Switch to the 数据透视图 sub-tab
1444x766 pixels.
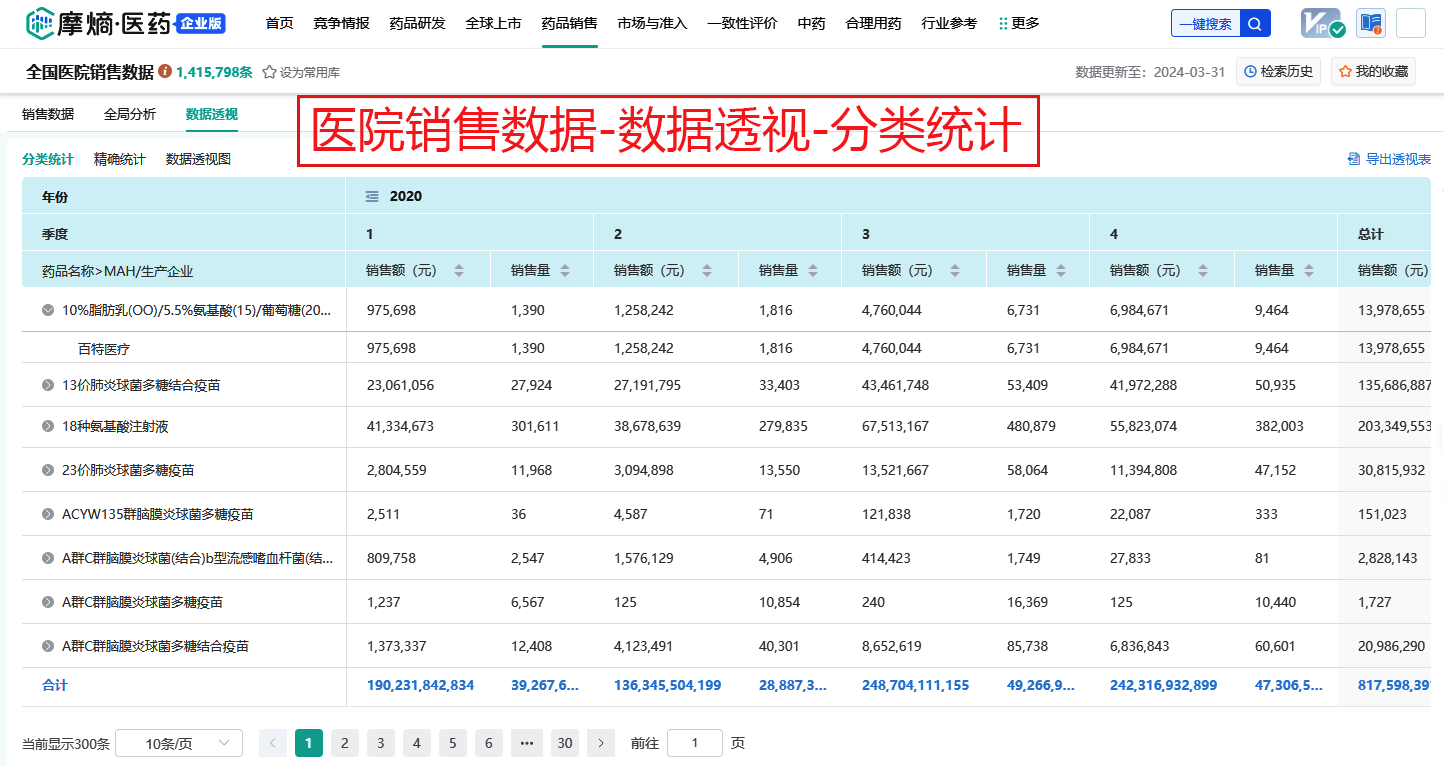coord(199,159)
